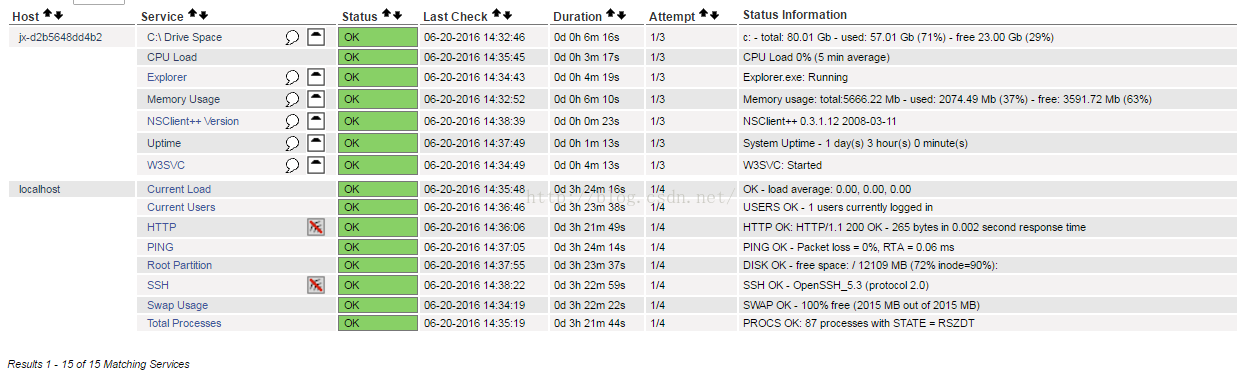Click the comment bubble for Memory Usage

[293, 99]
